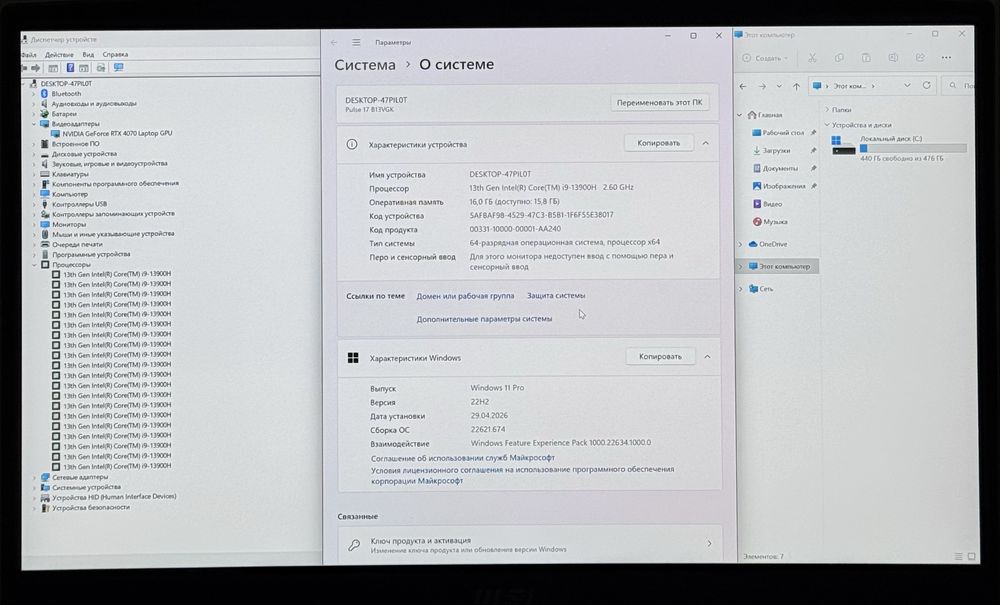This screenshot has width=1000, height=605.
Task: Click Переименовать этот ПК button
Action: [x=659, y=103]
